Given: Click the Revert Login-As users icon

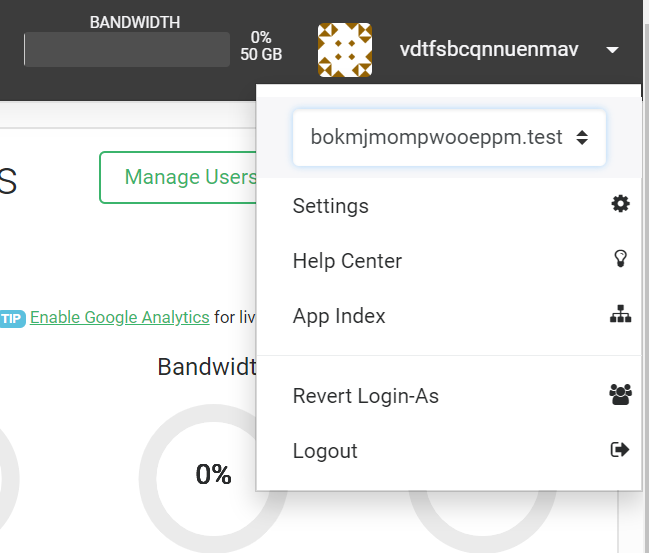Looking at the screenshot, I should click(620, 395).
